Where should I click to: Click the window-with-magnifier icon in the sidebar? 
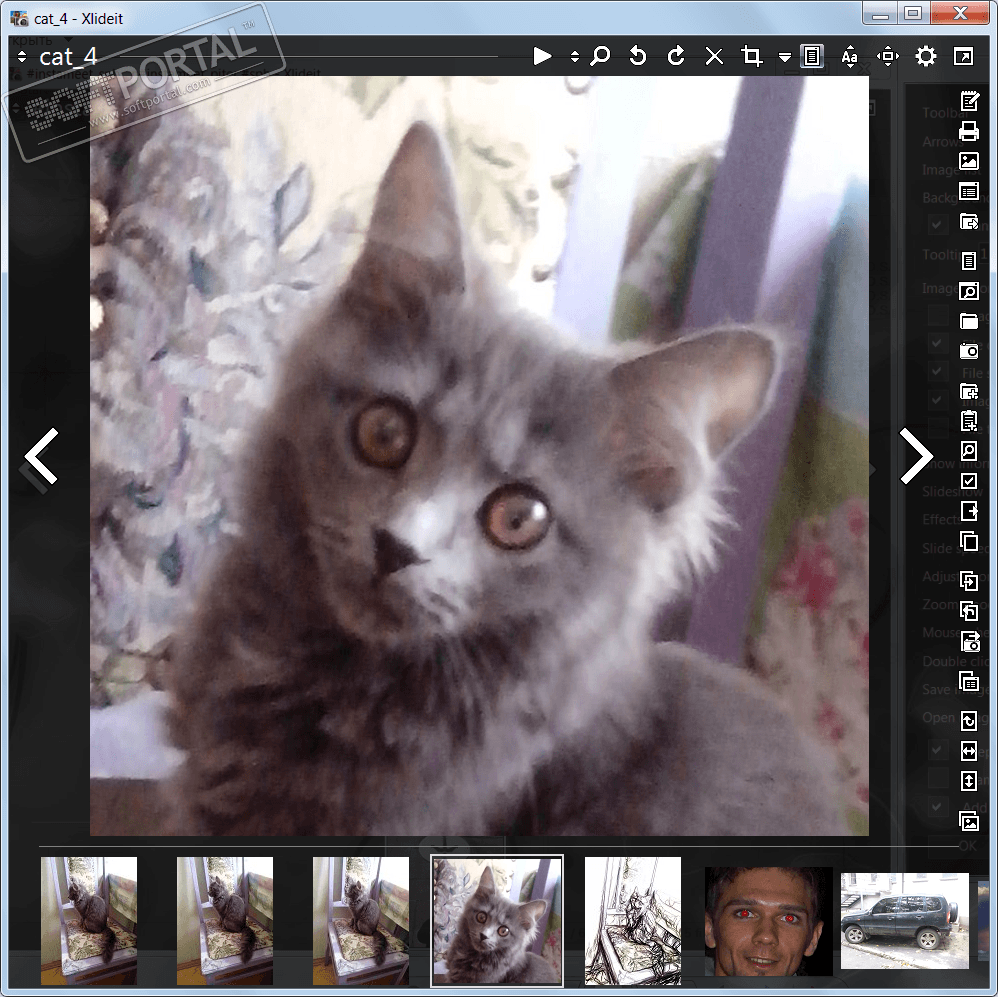969,291
